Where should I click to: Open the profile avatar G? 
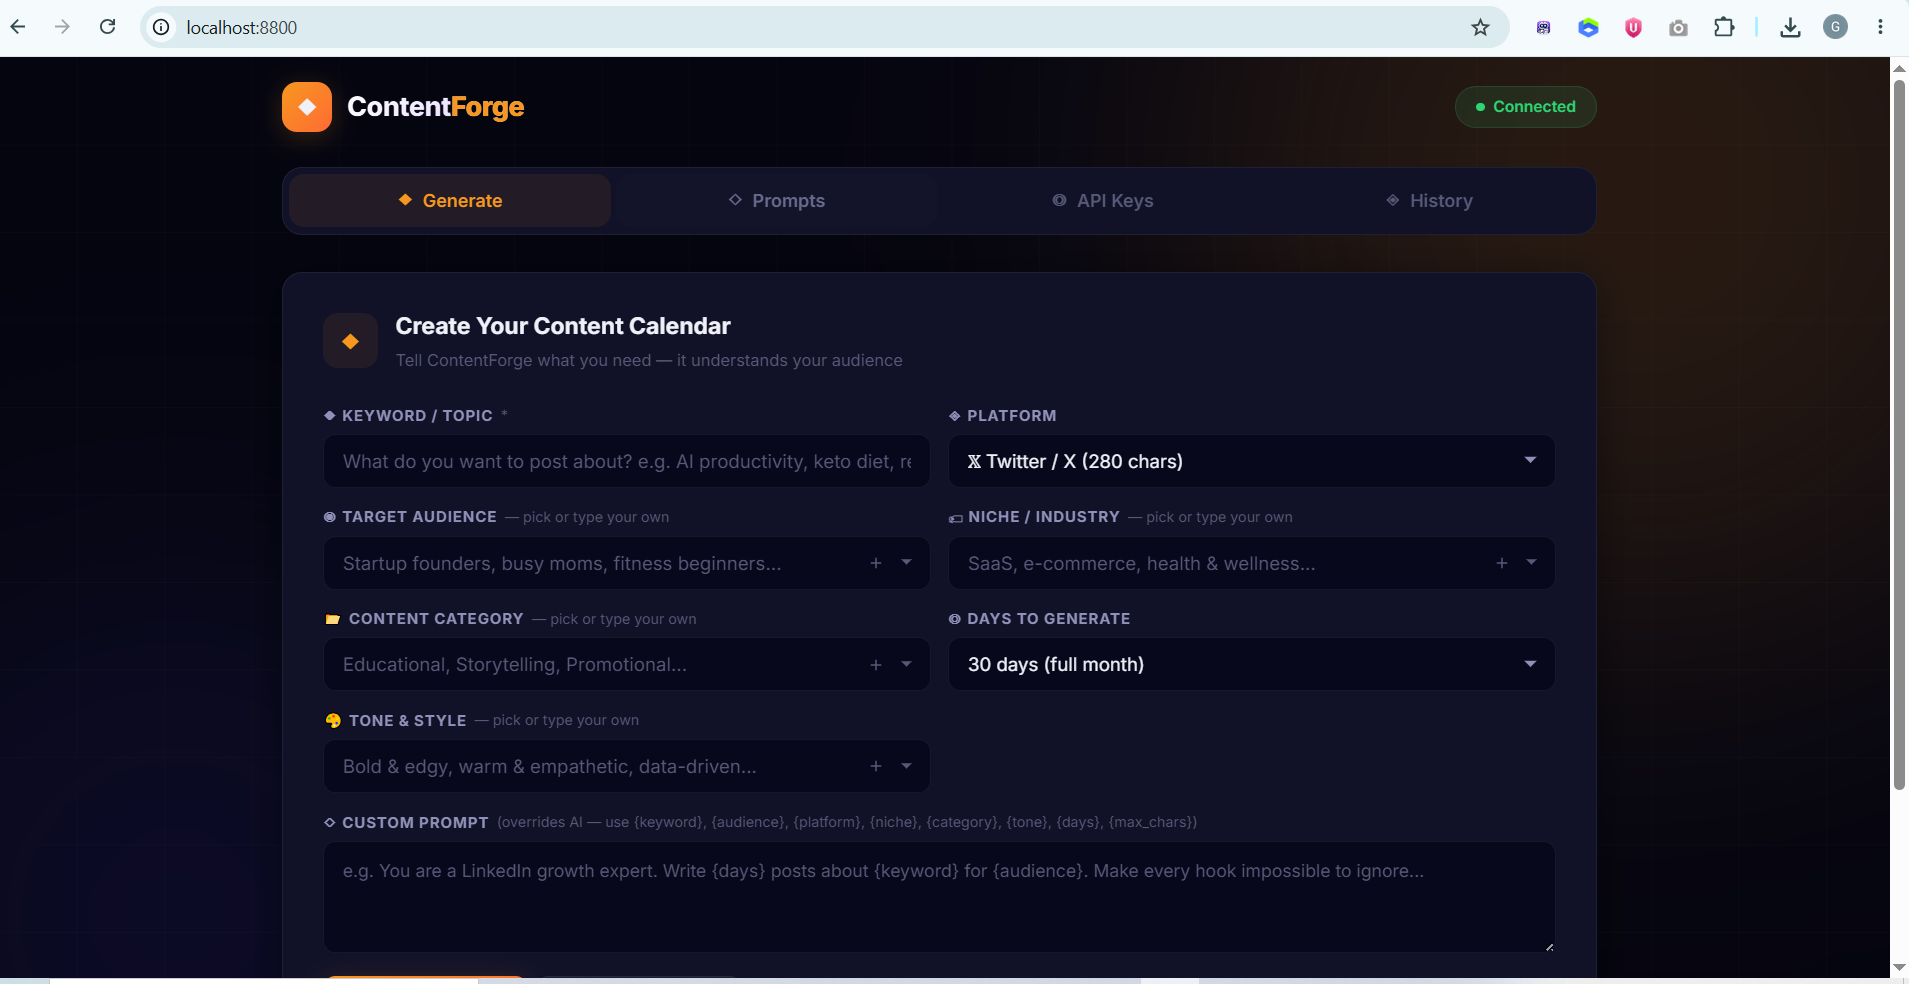1835,27
